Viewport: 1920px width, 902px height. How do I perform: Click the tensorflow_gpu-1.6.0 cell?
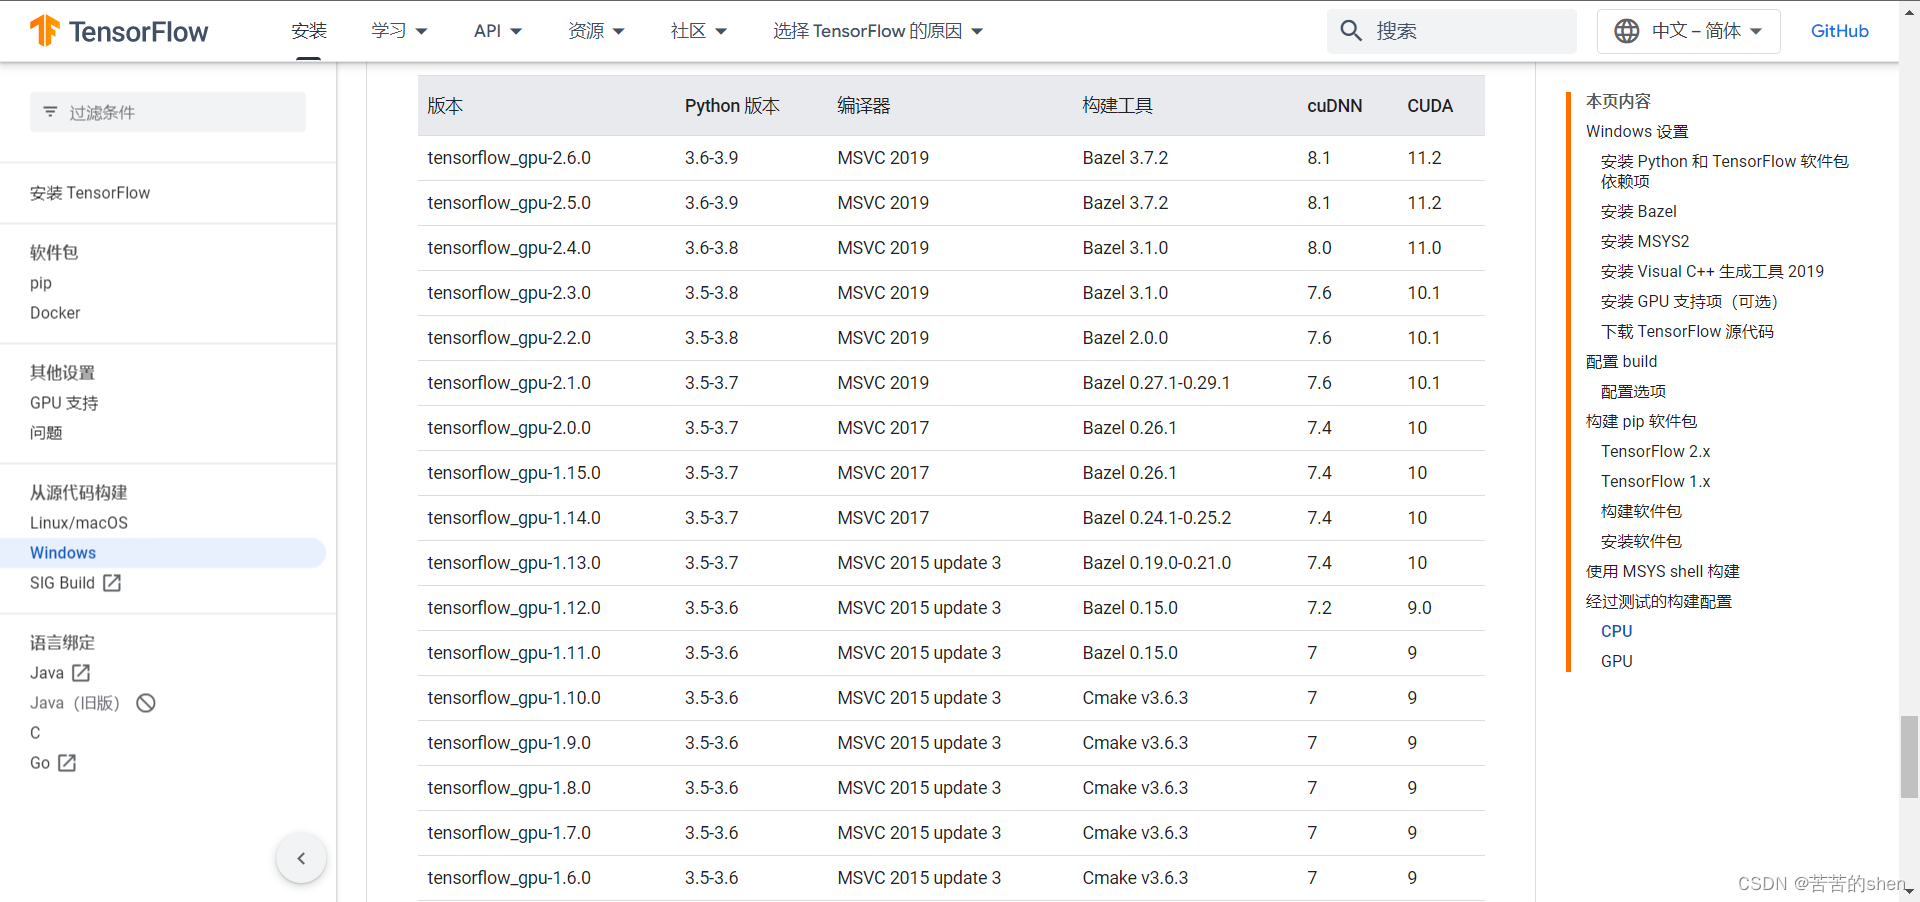coord(509,878)
